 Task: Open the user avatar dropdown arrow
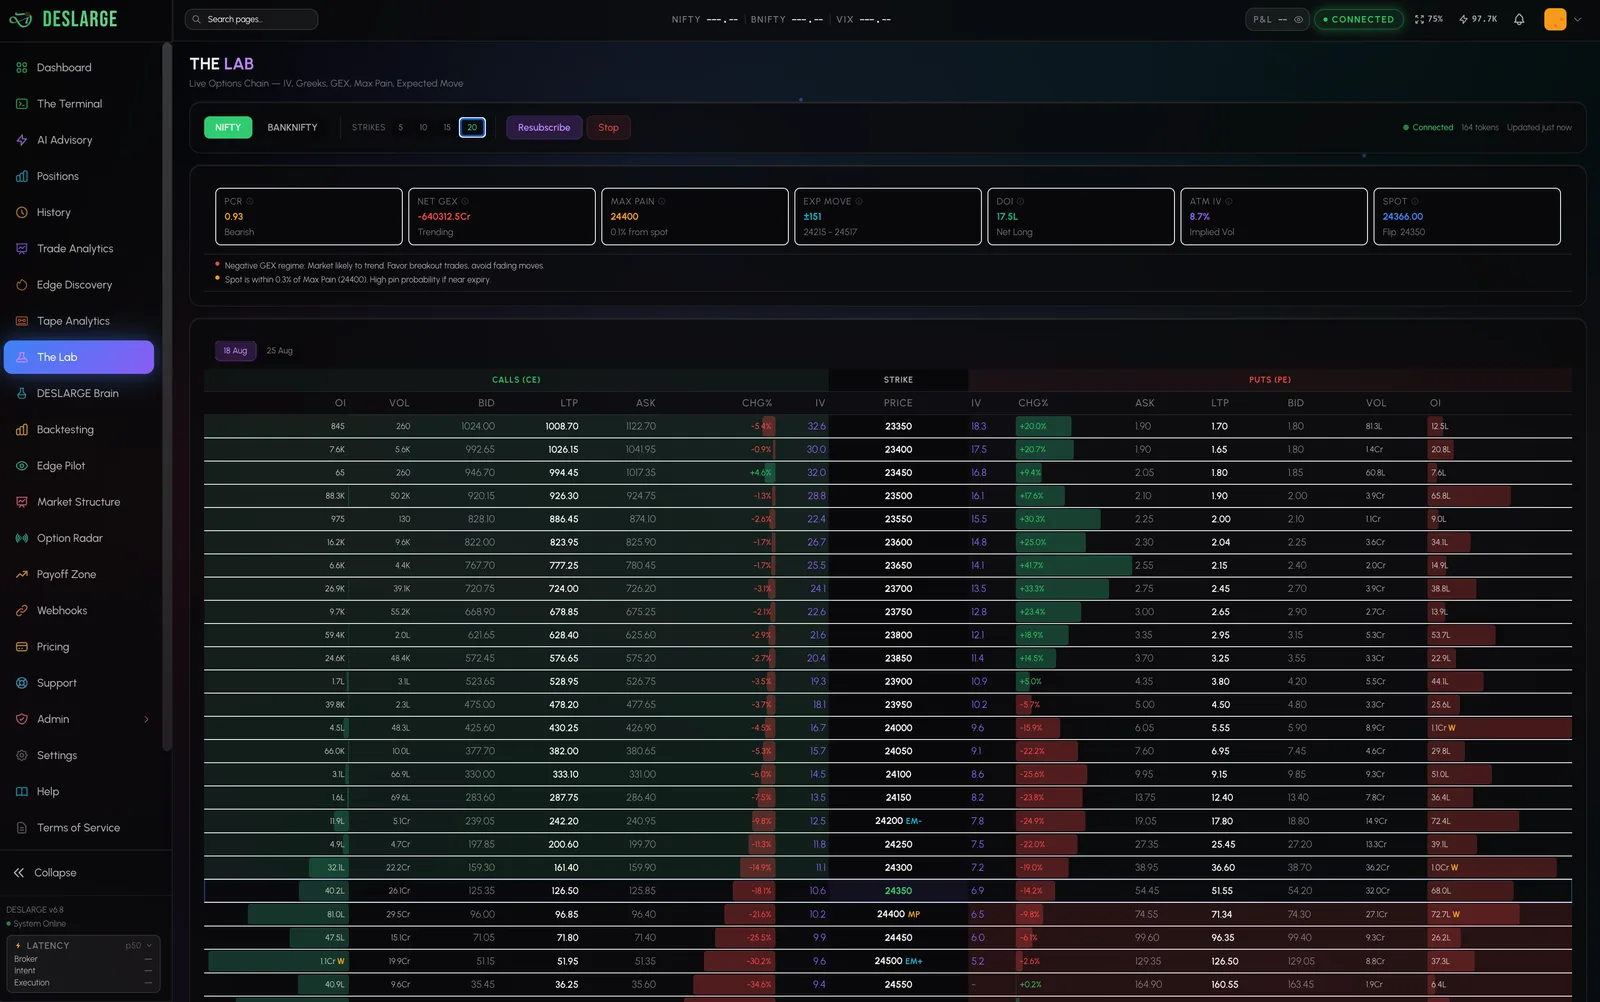(1578, 19)
